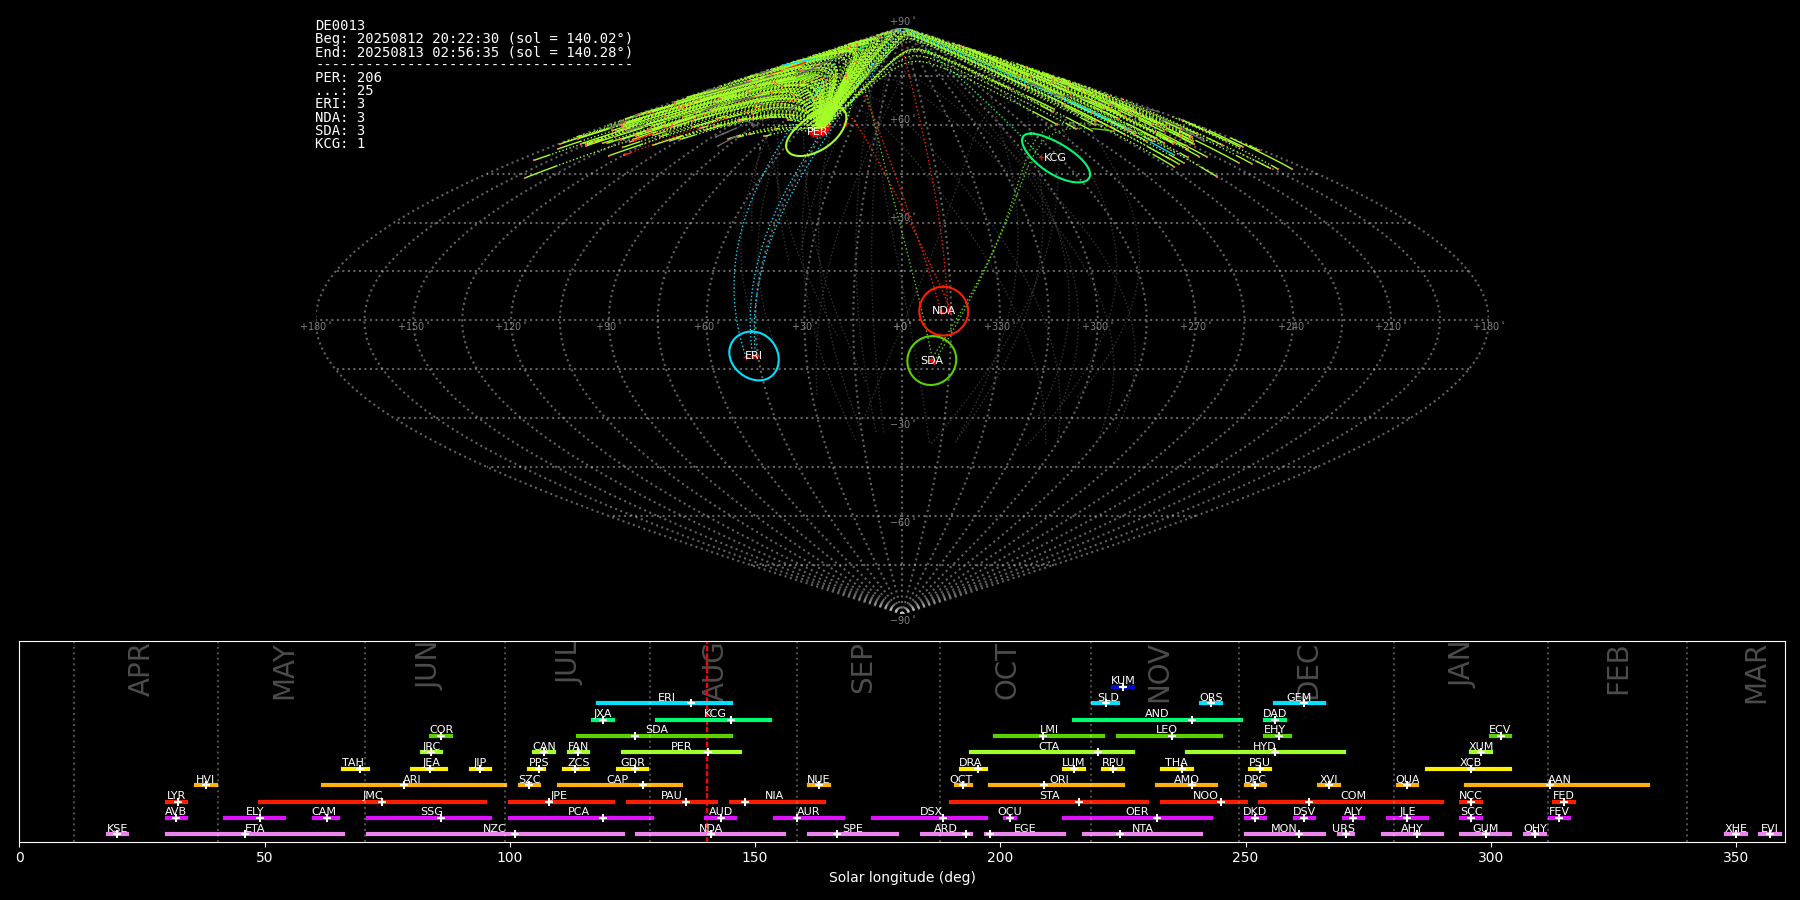Click the pink NZC activity bar
The image size is (1800, 900).
495,834
